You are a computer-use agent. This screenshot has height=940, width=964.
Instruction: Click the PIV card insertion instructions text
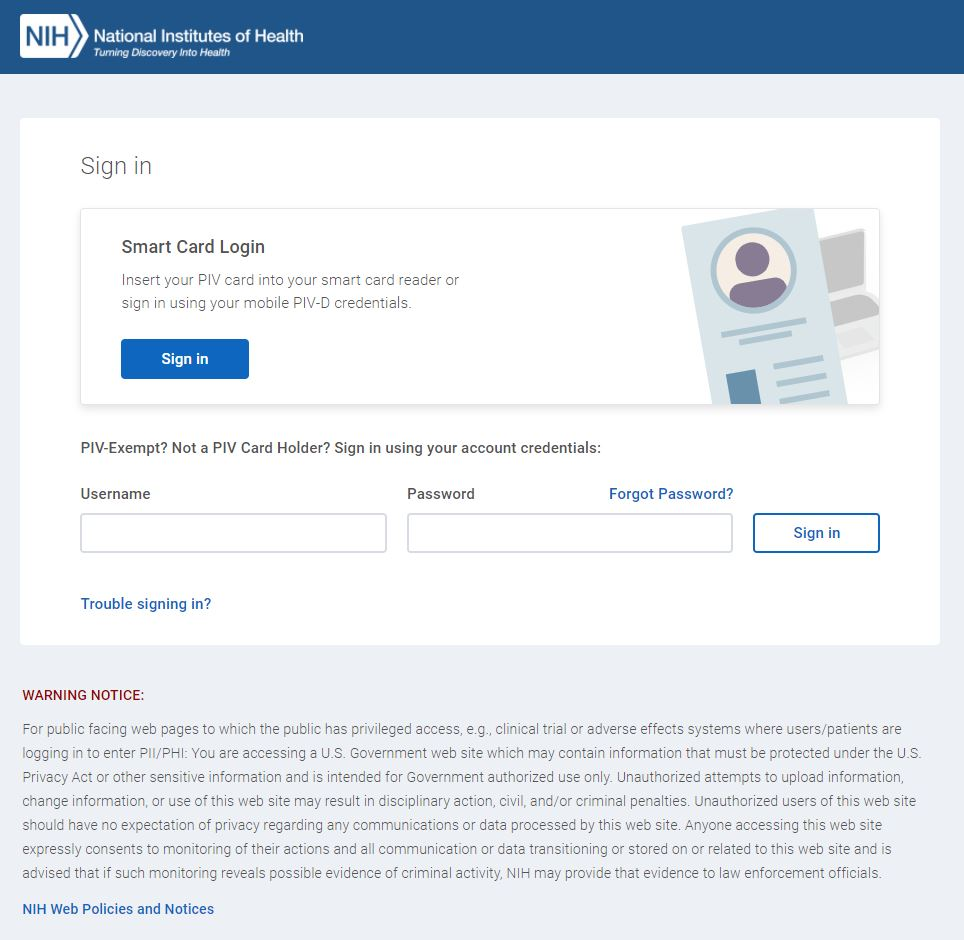[x=290, y=291]
